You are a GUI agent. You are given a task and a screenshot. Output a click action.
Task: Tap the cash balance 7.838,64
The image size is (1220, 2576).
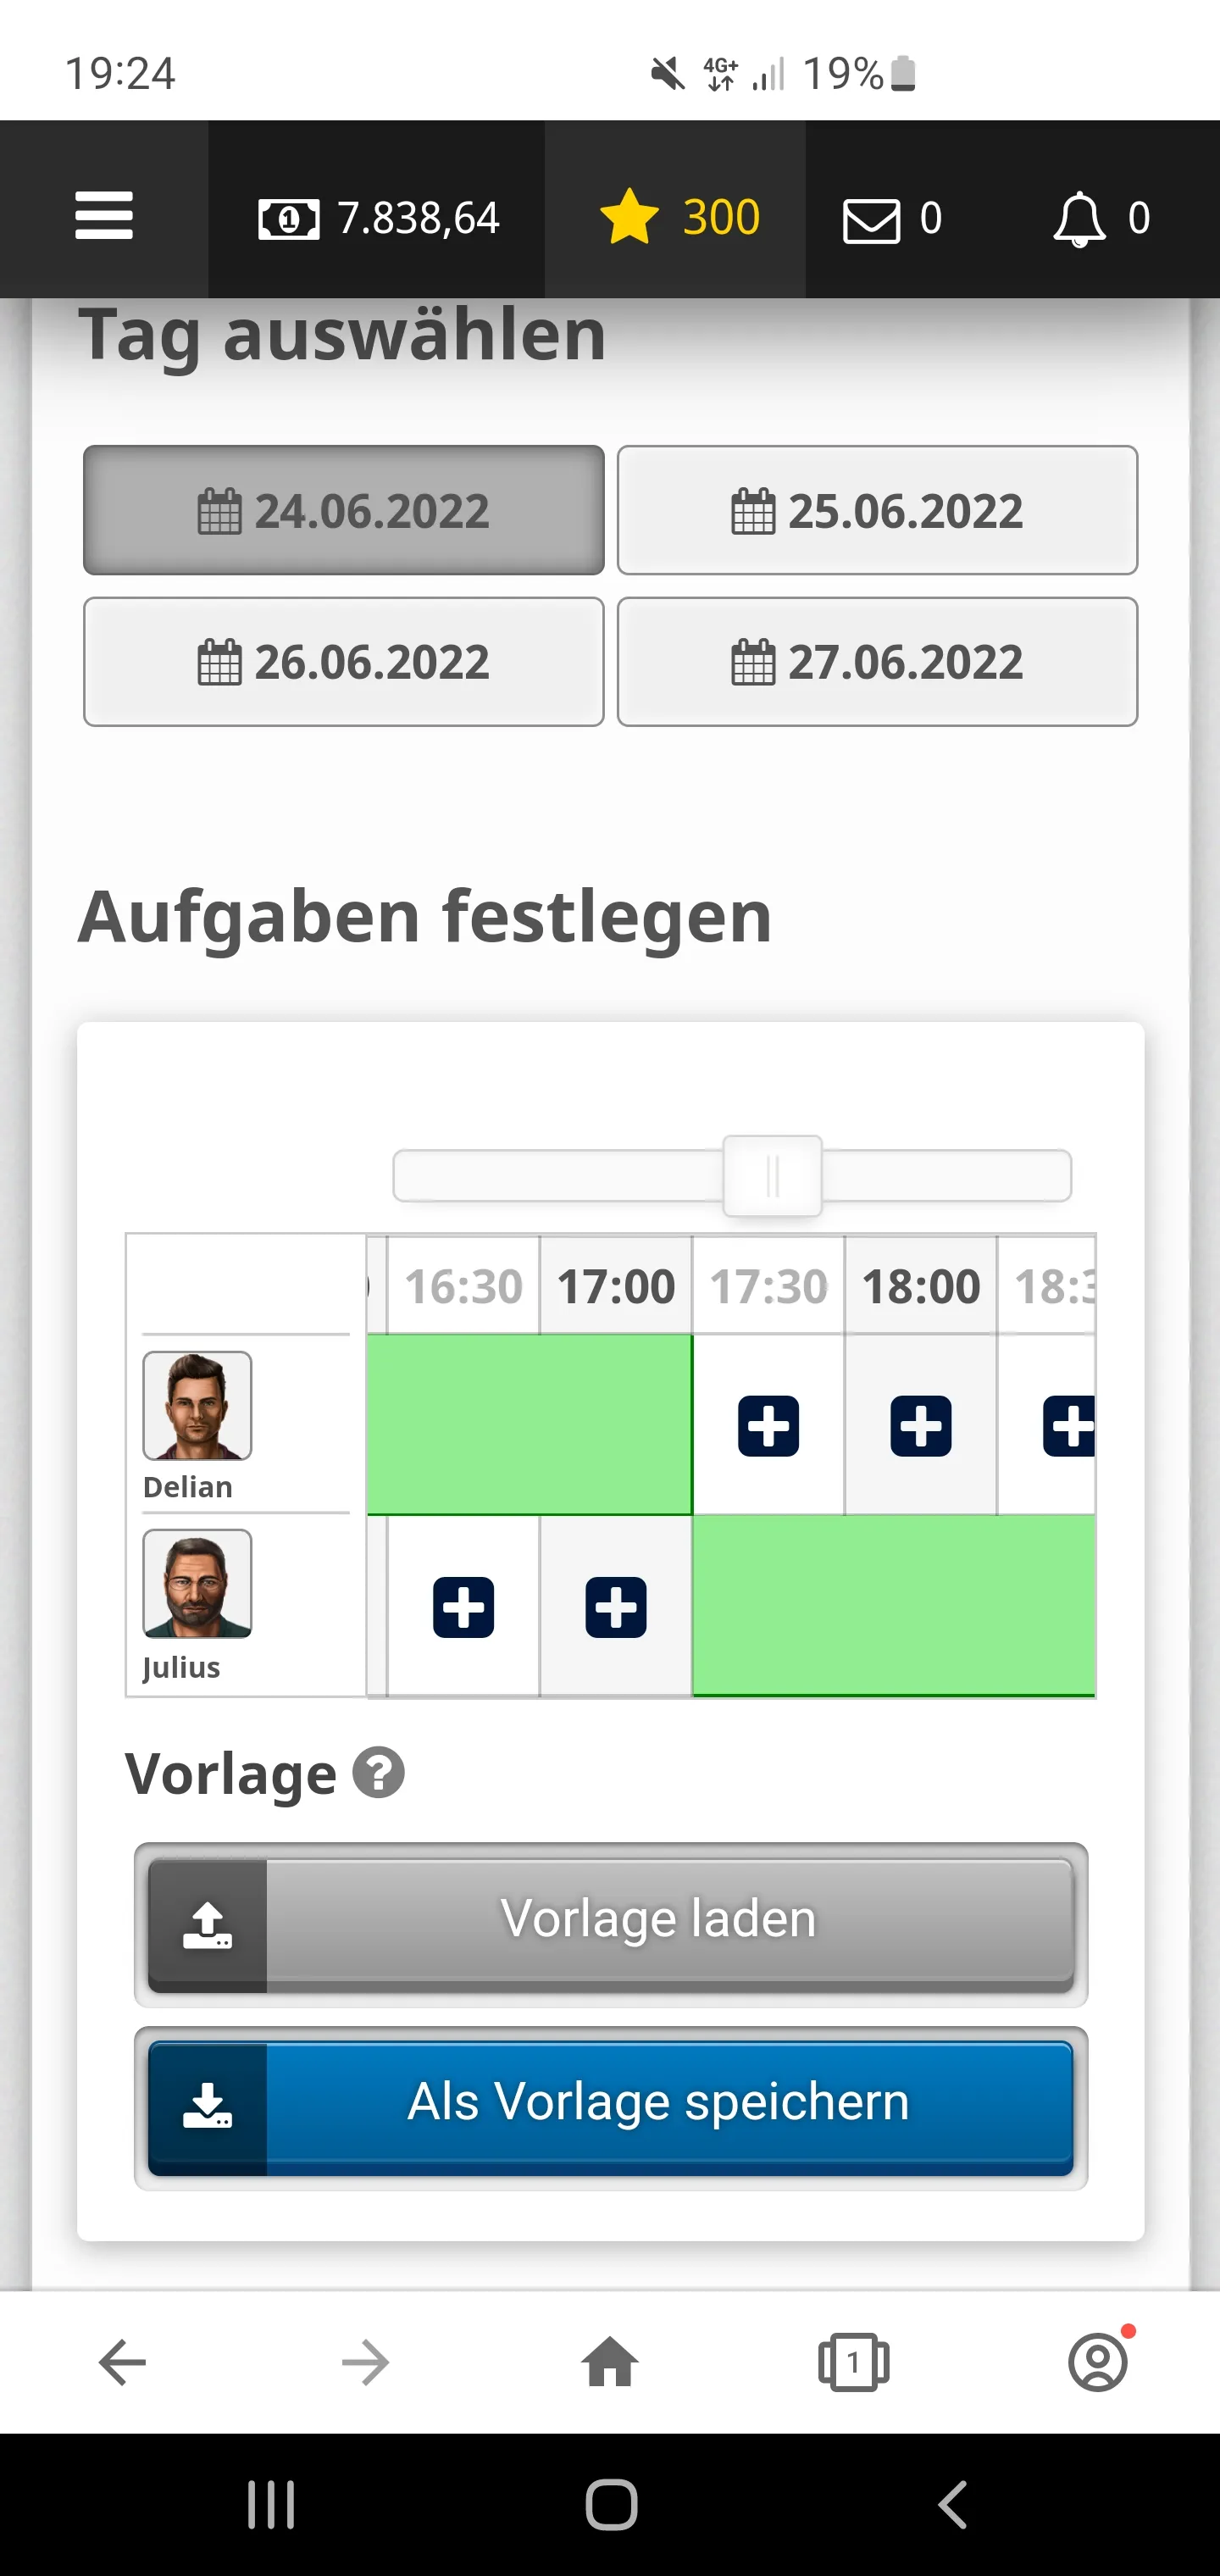pos(378,218)
